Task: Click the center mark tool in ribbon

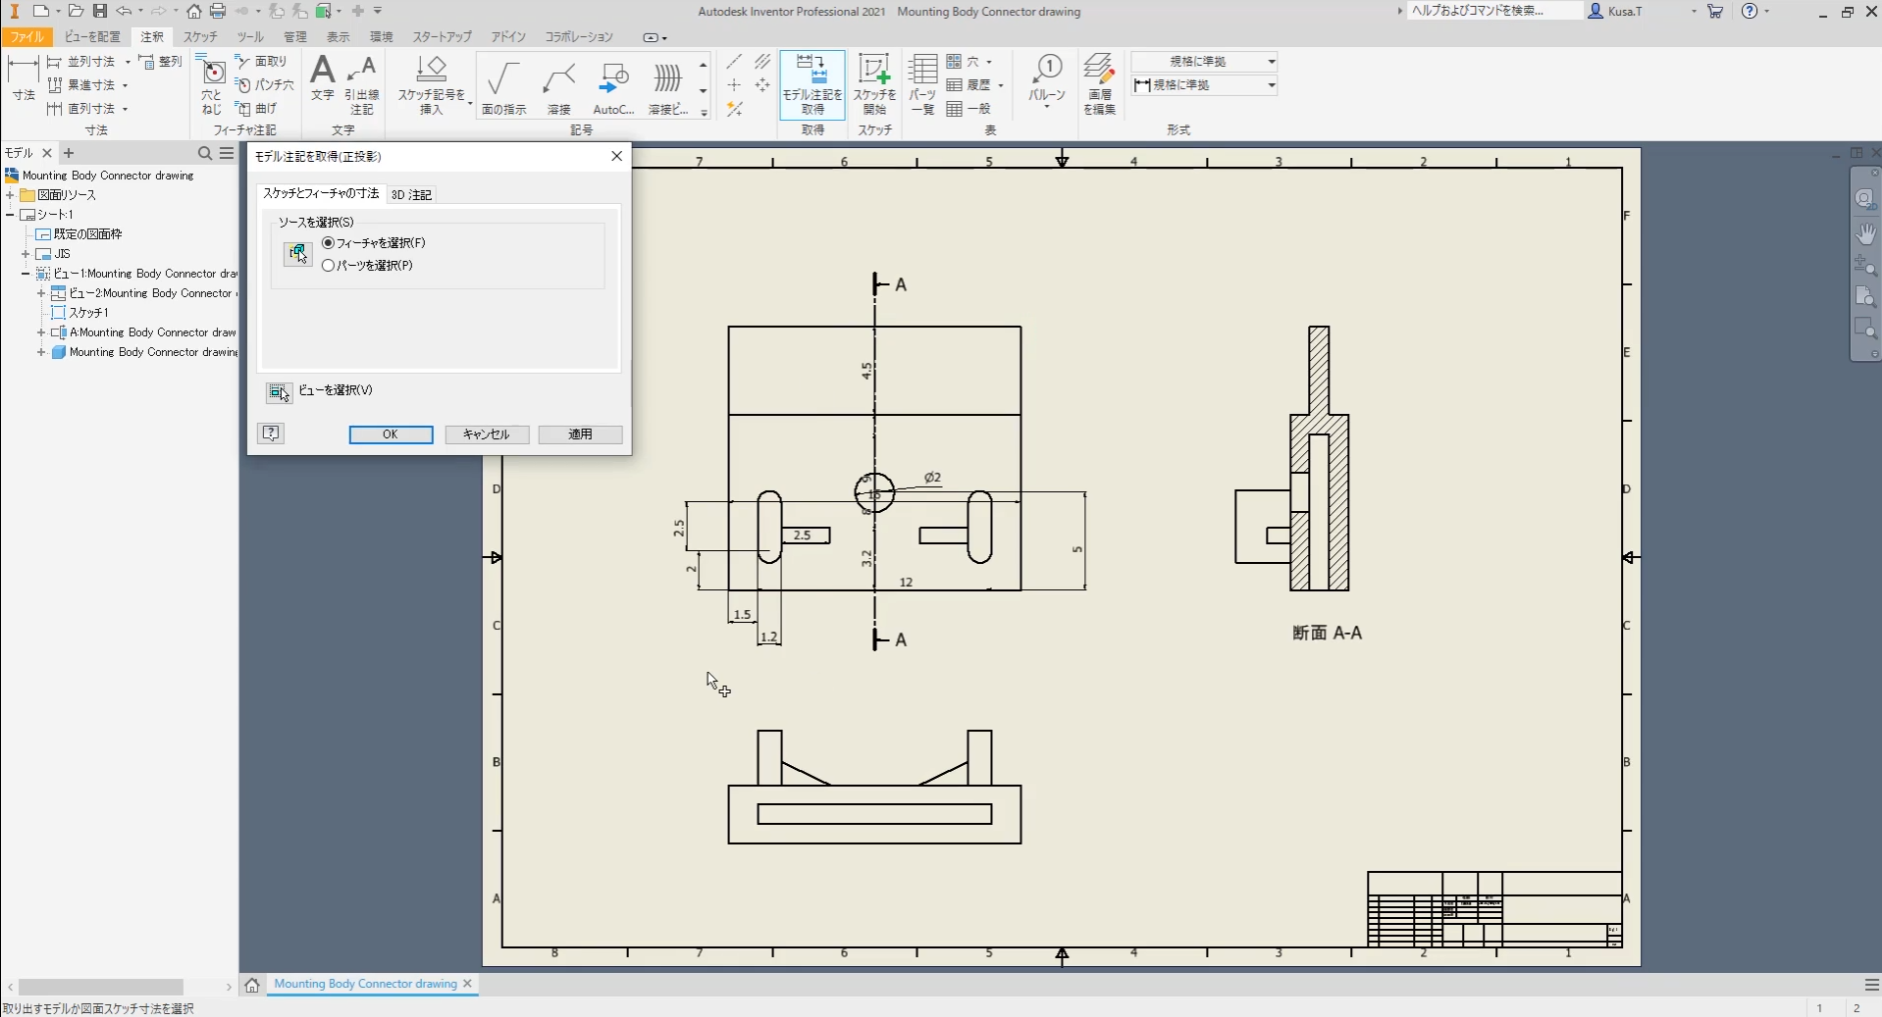Action: [x=734, y=85]
